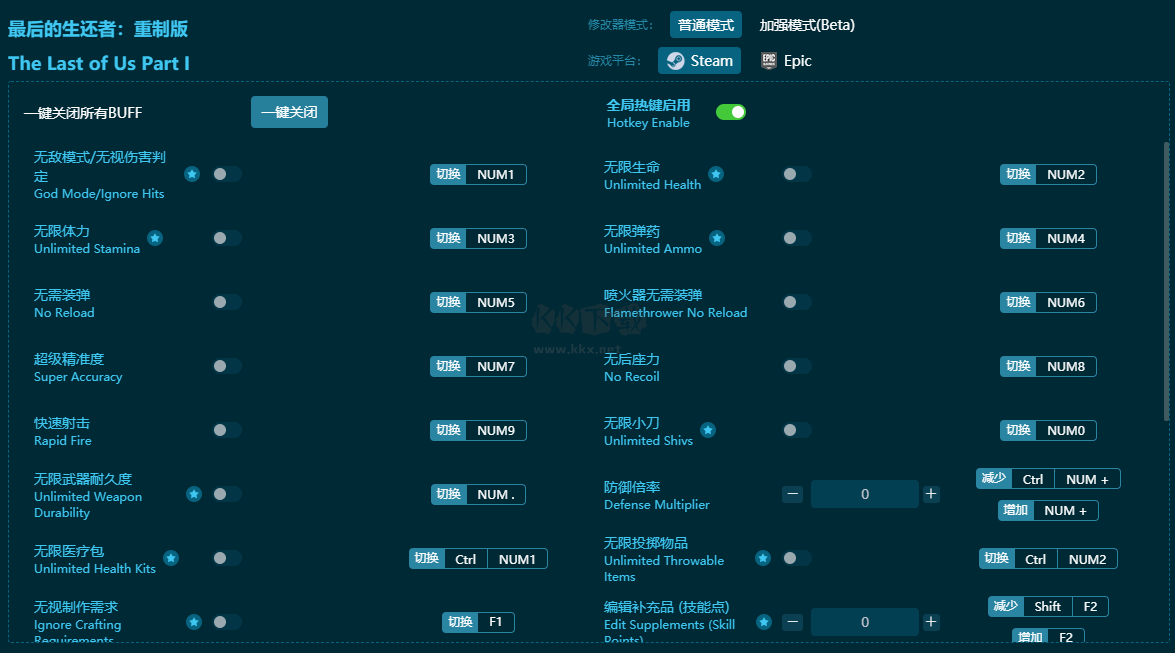
Task: Click the star icon next to Unlimited Stamina
Action: tap(155, 238)
